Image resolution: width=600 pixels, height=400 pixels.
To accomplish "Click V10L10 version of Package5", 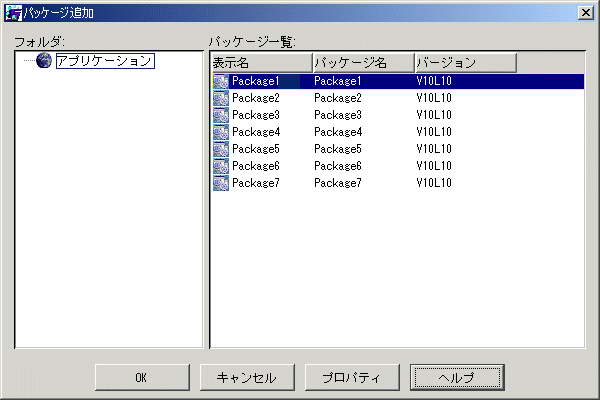I will (434, 149).
